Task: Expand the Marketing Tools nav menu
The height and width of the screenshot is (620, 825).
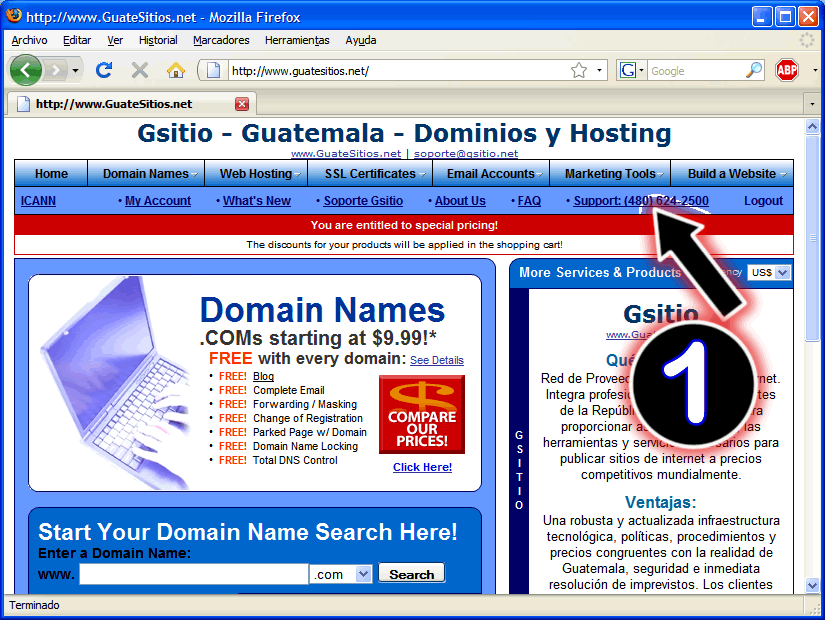Action: coord(610,173)
